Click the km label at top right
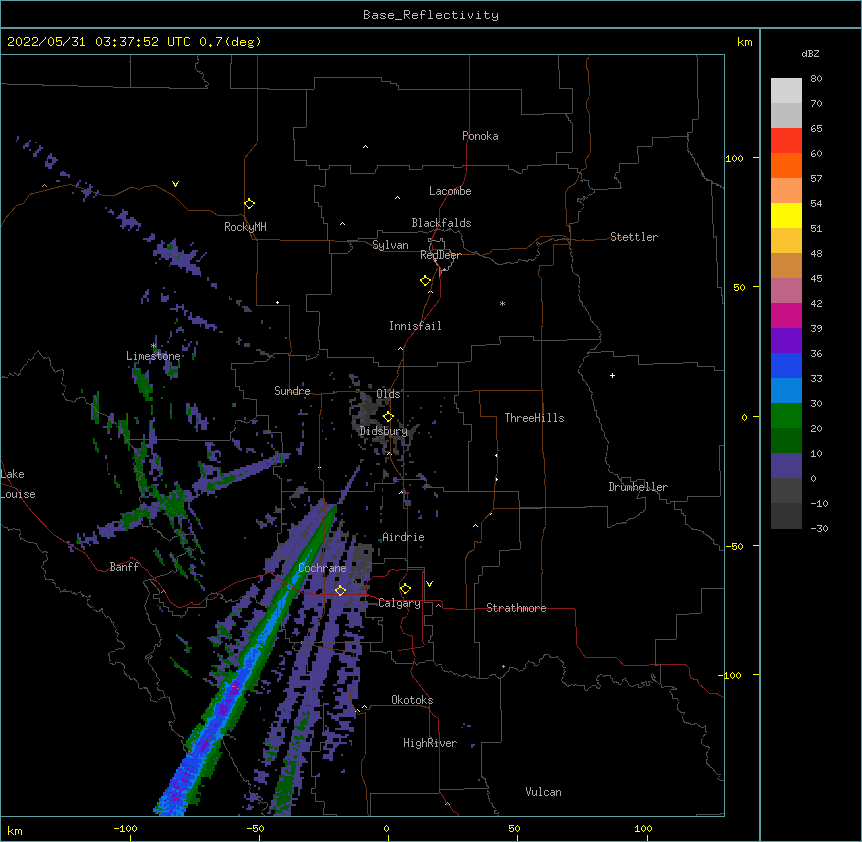The image size is (862, 842). coord(745,42)
